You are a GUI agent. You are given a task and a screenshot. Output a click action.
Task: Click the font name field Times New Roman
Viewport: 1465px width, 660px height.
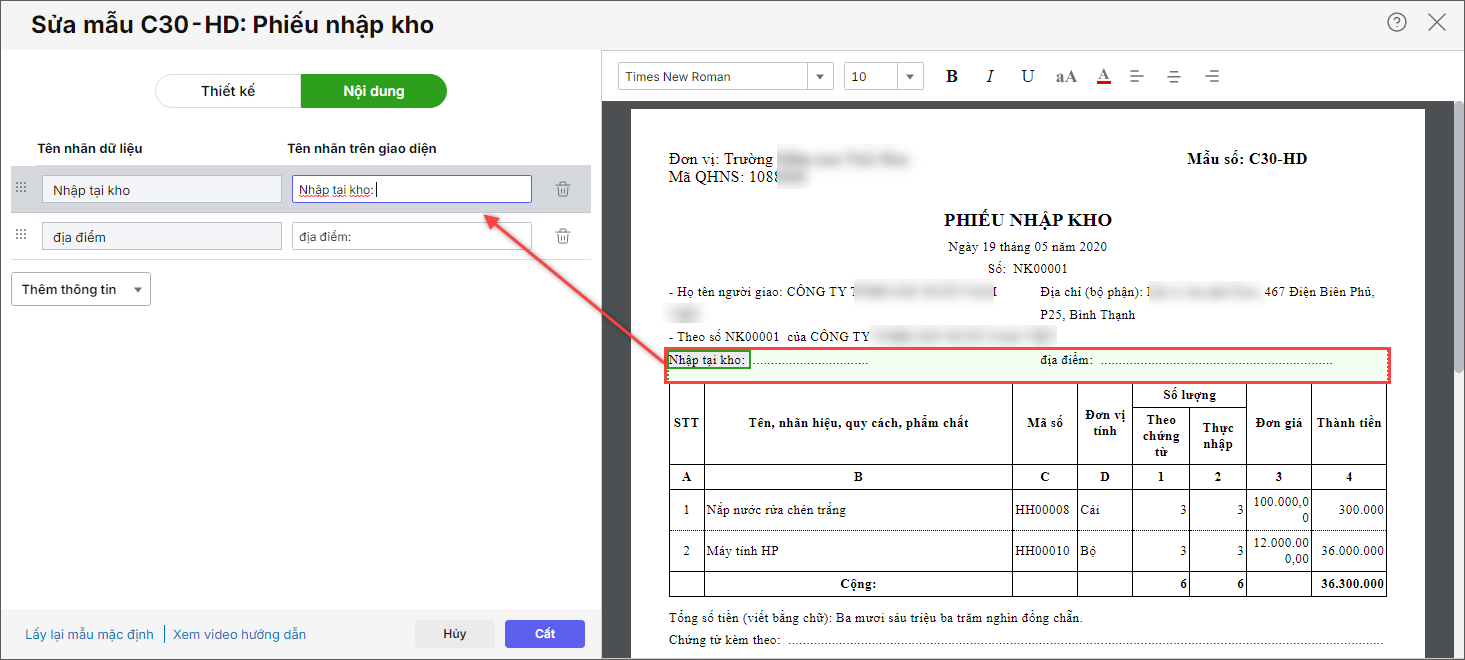(713, 76)
